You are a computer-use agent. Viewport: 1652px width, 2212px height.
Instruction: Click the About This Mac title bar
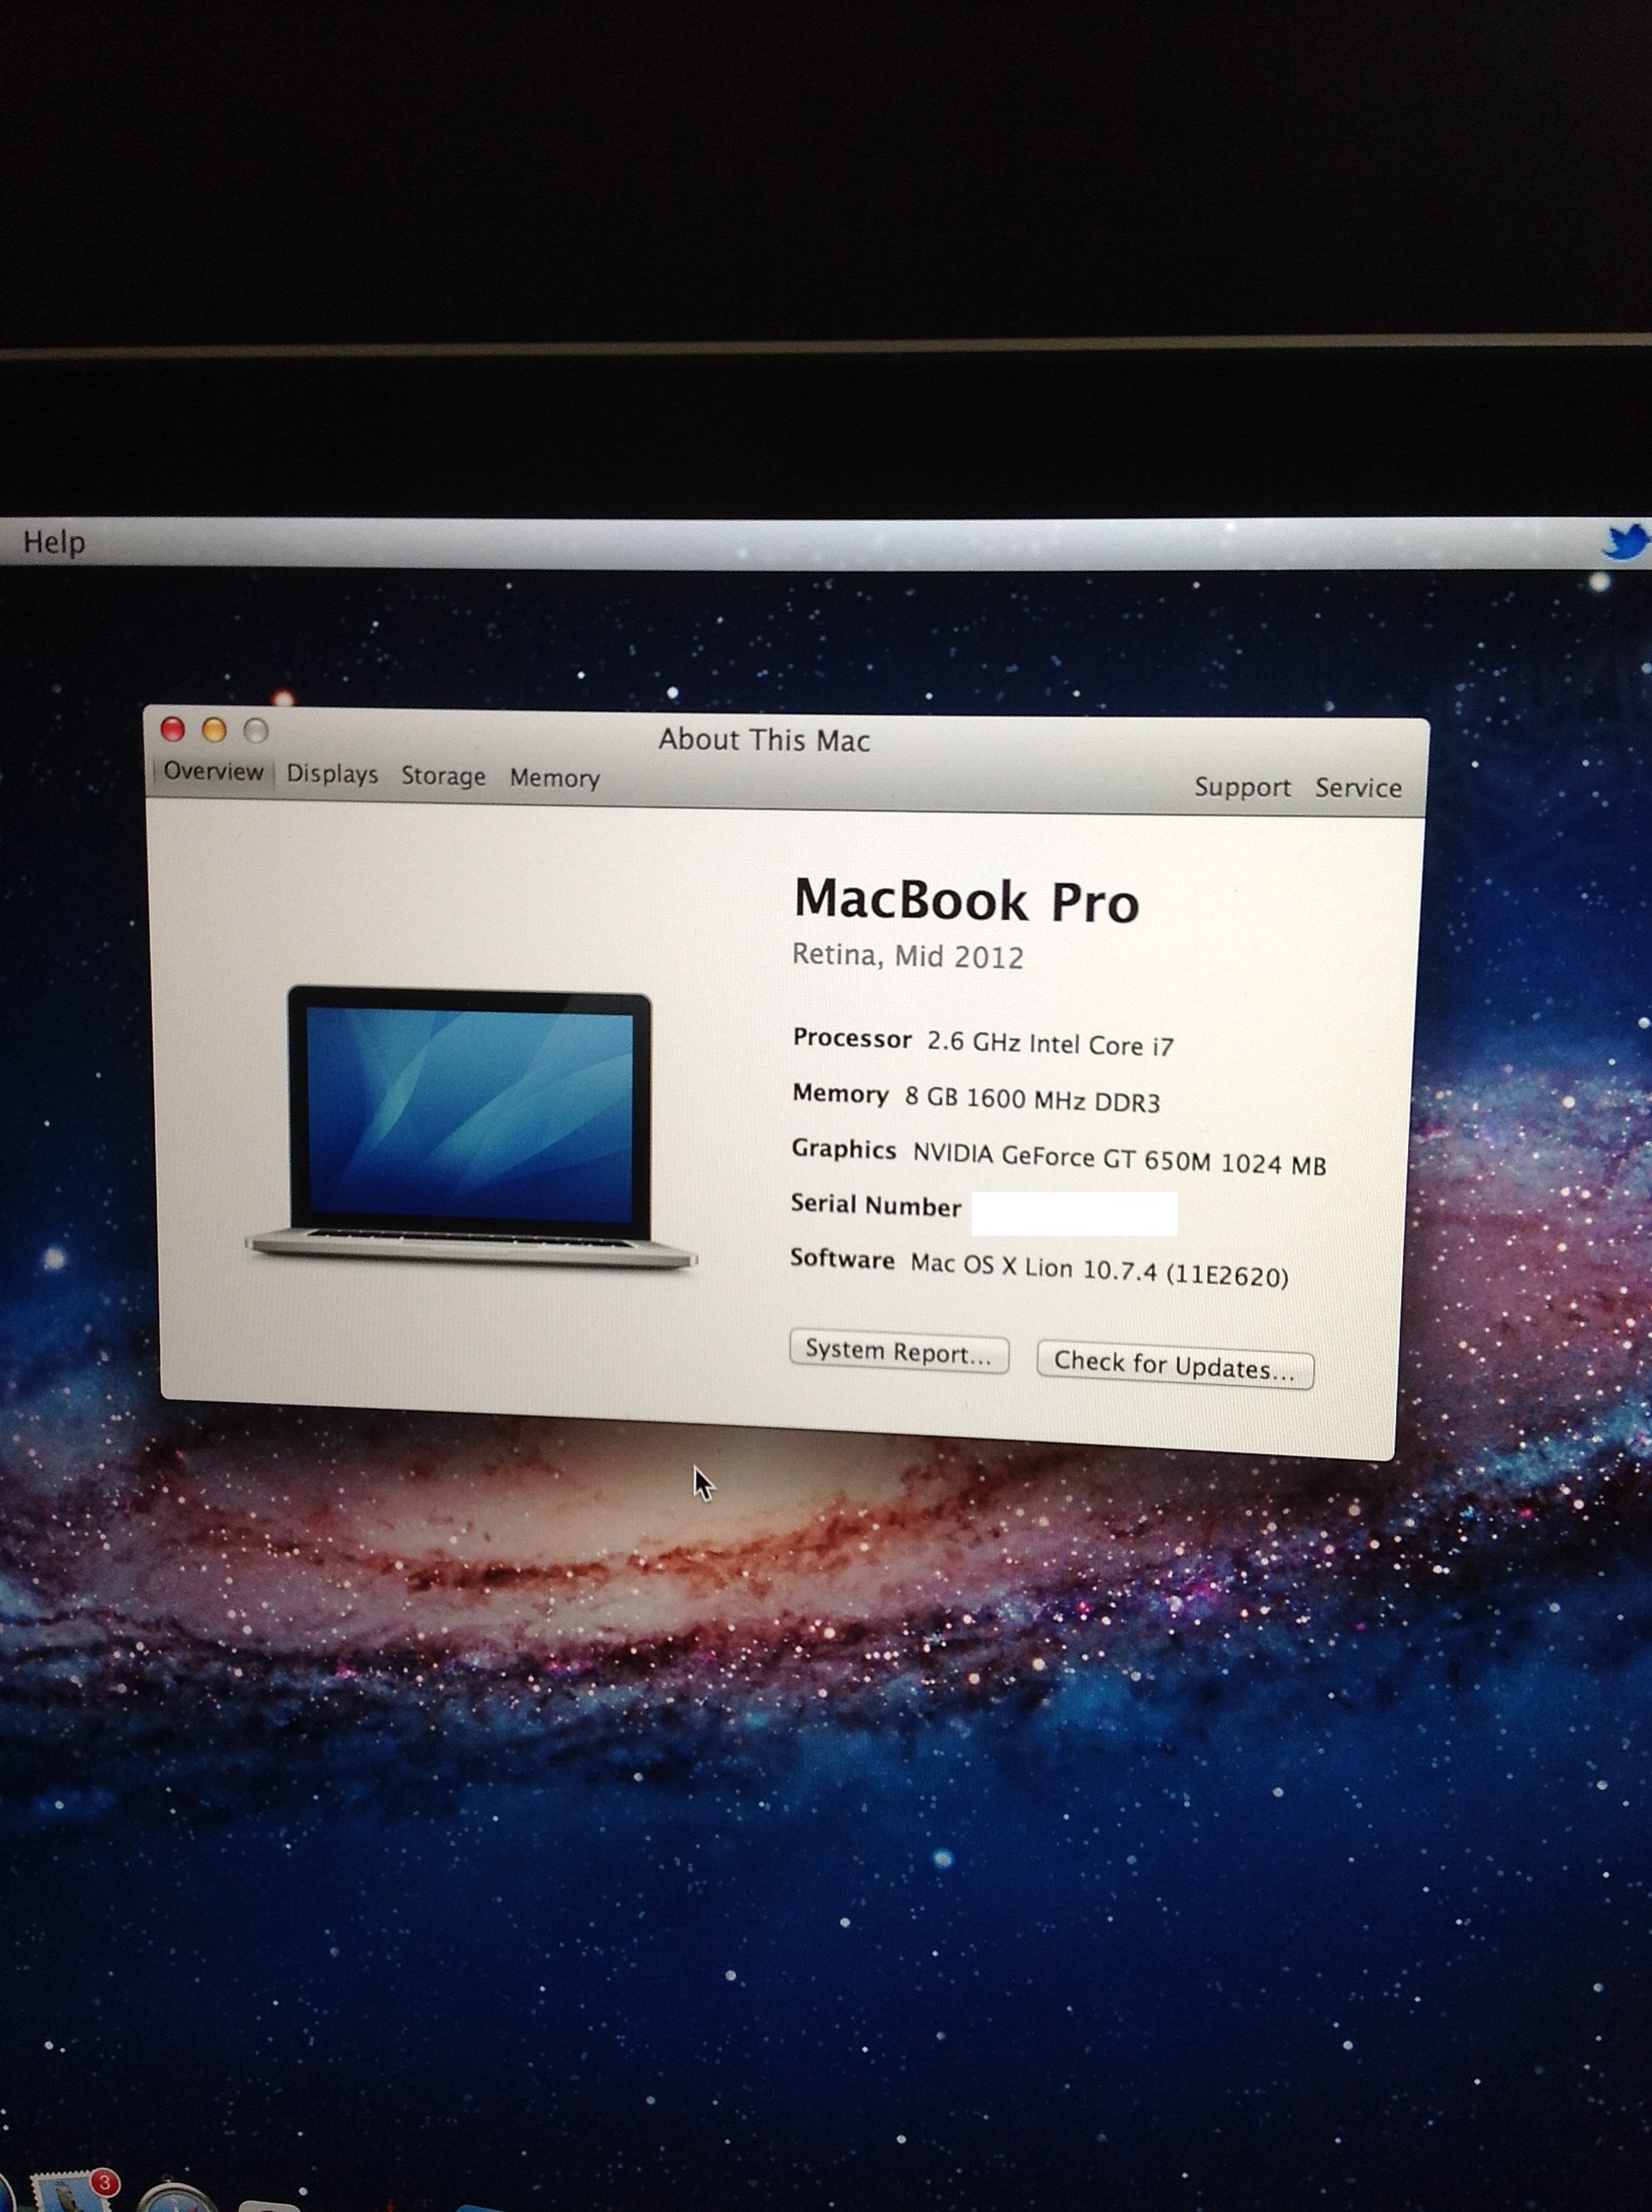tap(764, 740)
